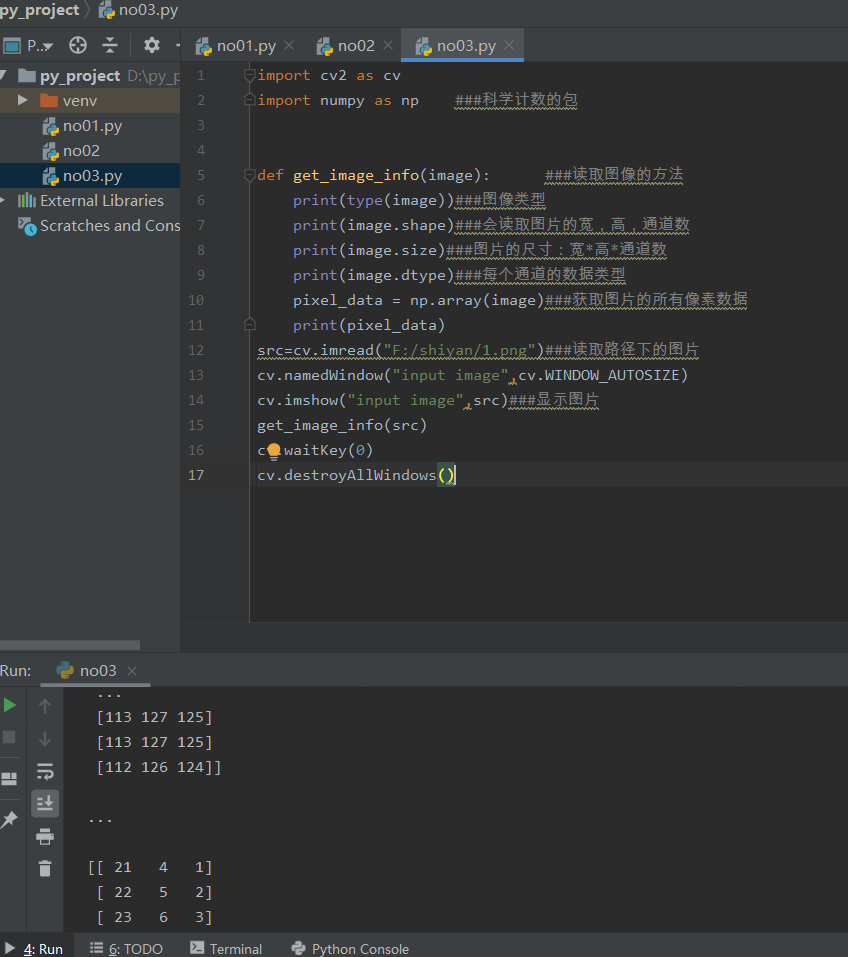This screenshot has height=957, width=848.
Task: Click the Stop process square button
Action: coord(9,737)
